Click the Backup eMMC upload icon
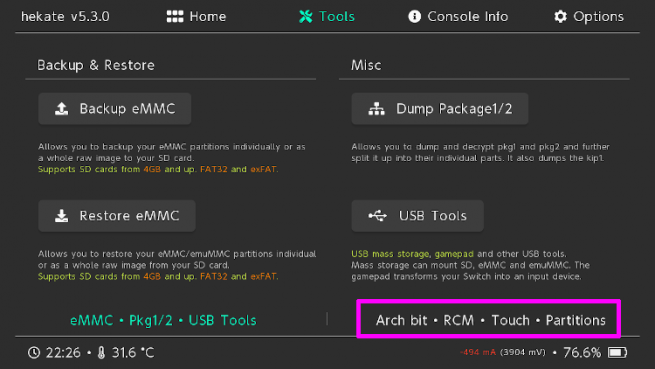This screenshot has width=655, height=369. point(62,109)
